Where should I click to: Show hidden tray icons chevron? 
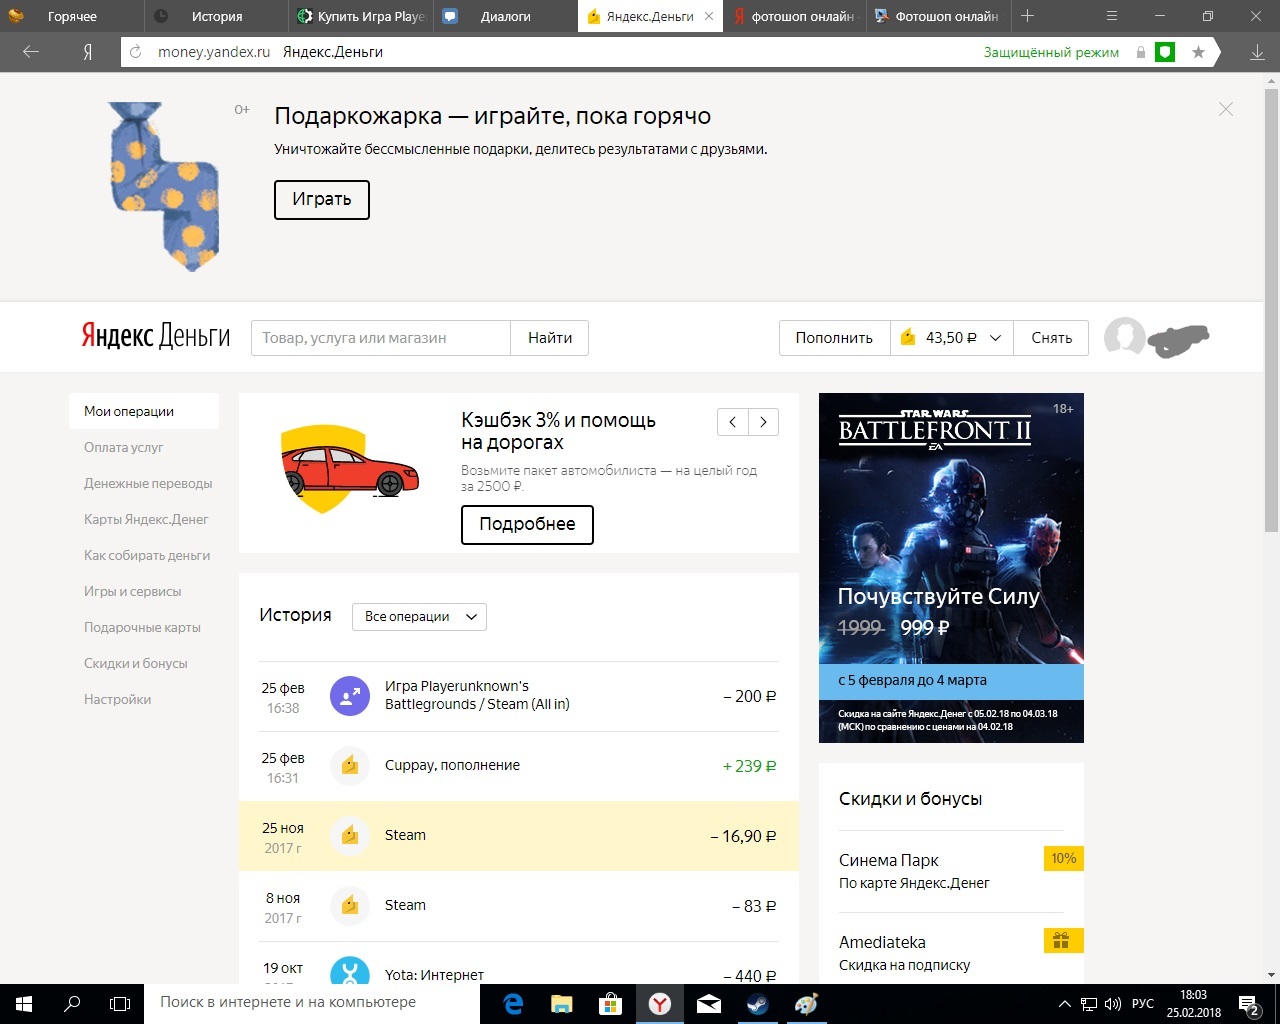click(x=1066, y=1004)
